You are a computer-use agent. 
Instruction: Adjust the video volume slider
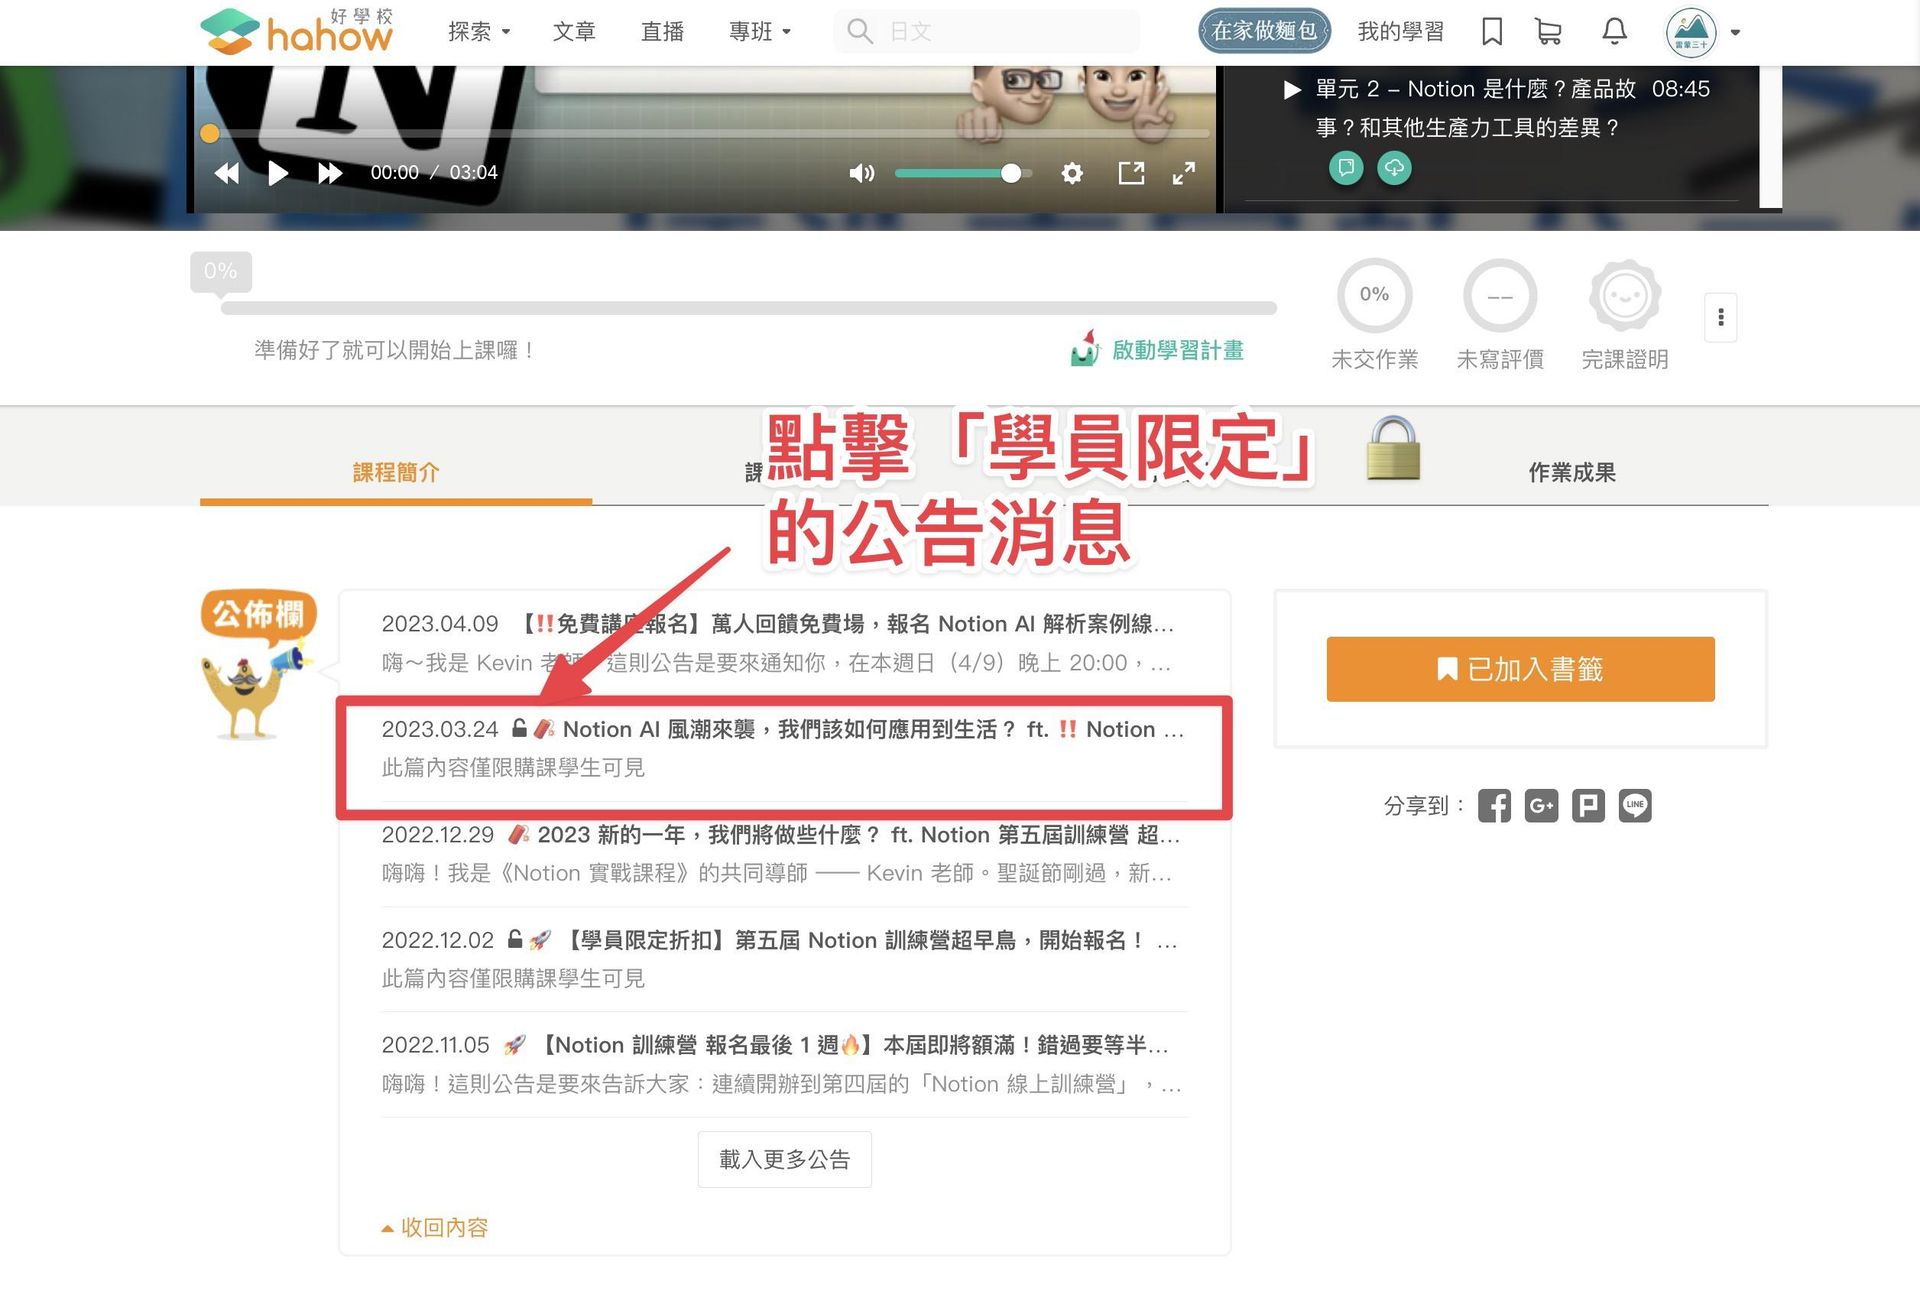(962, 173)
